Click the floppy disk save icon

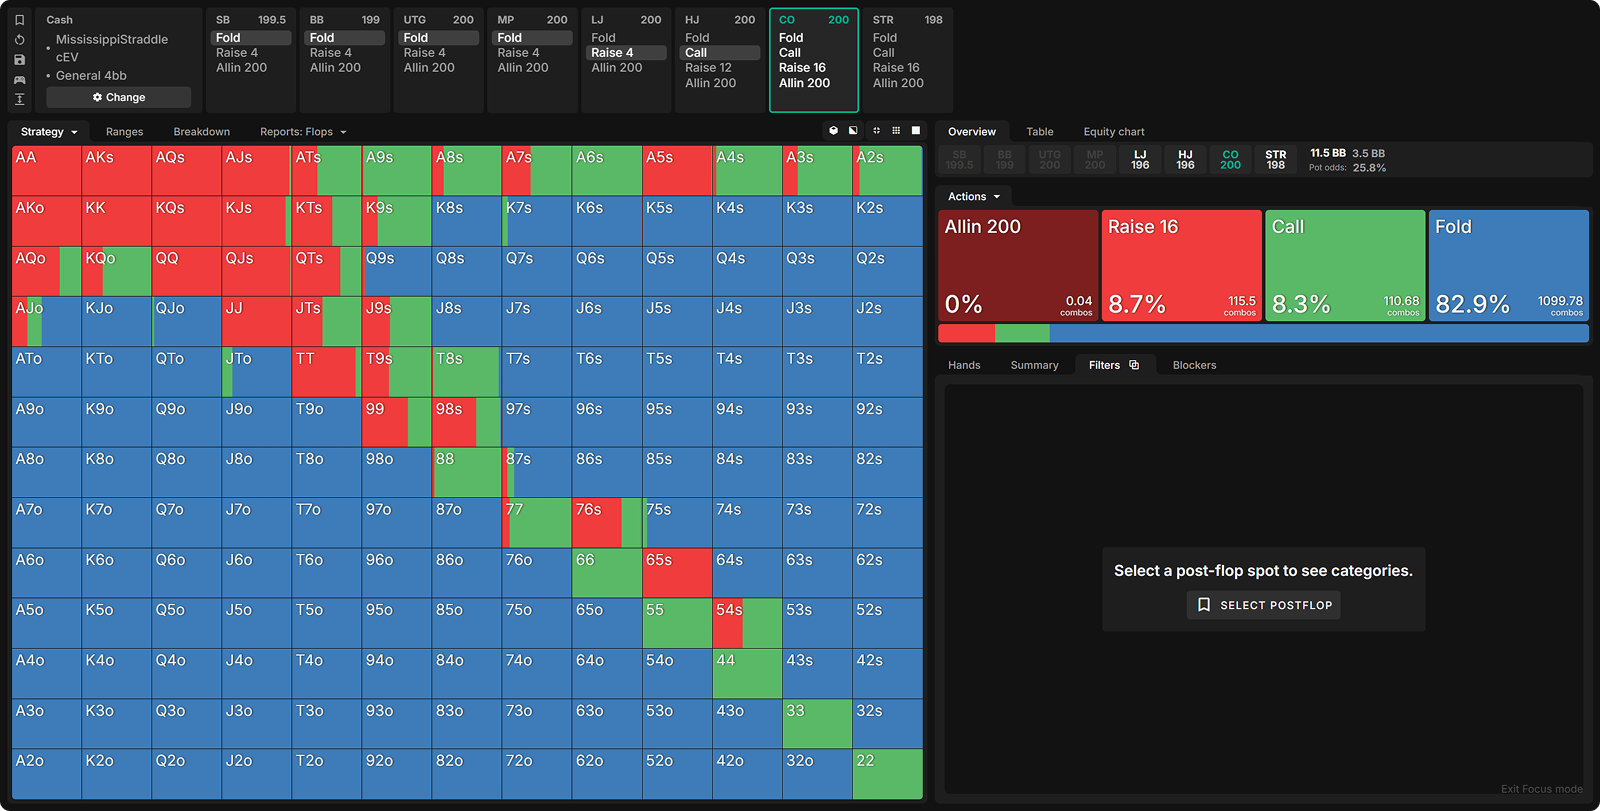click(x=19, y=60)
